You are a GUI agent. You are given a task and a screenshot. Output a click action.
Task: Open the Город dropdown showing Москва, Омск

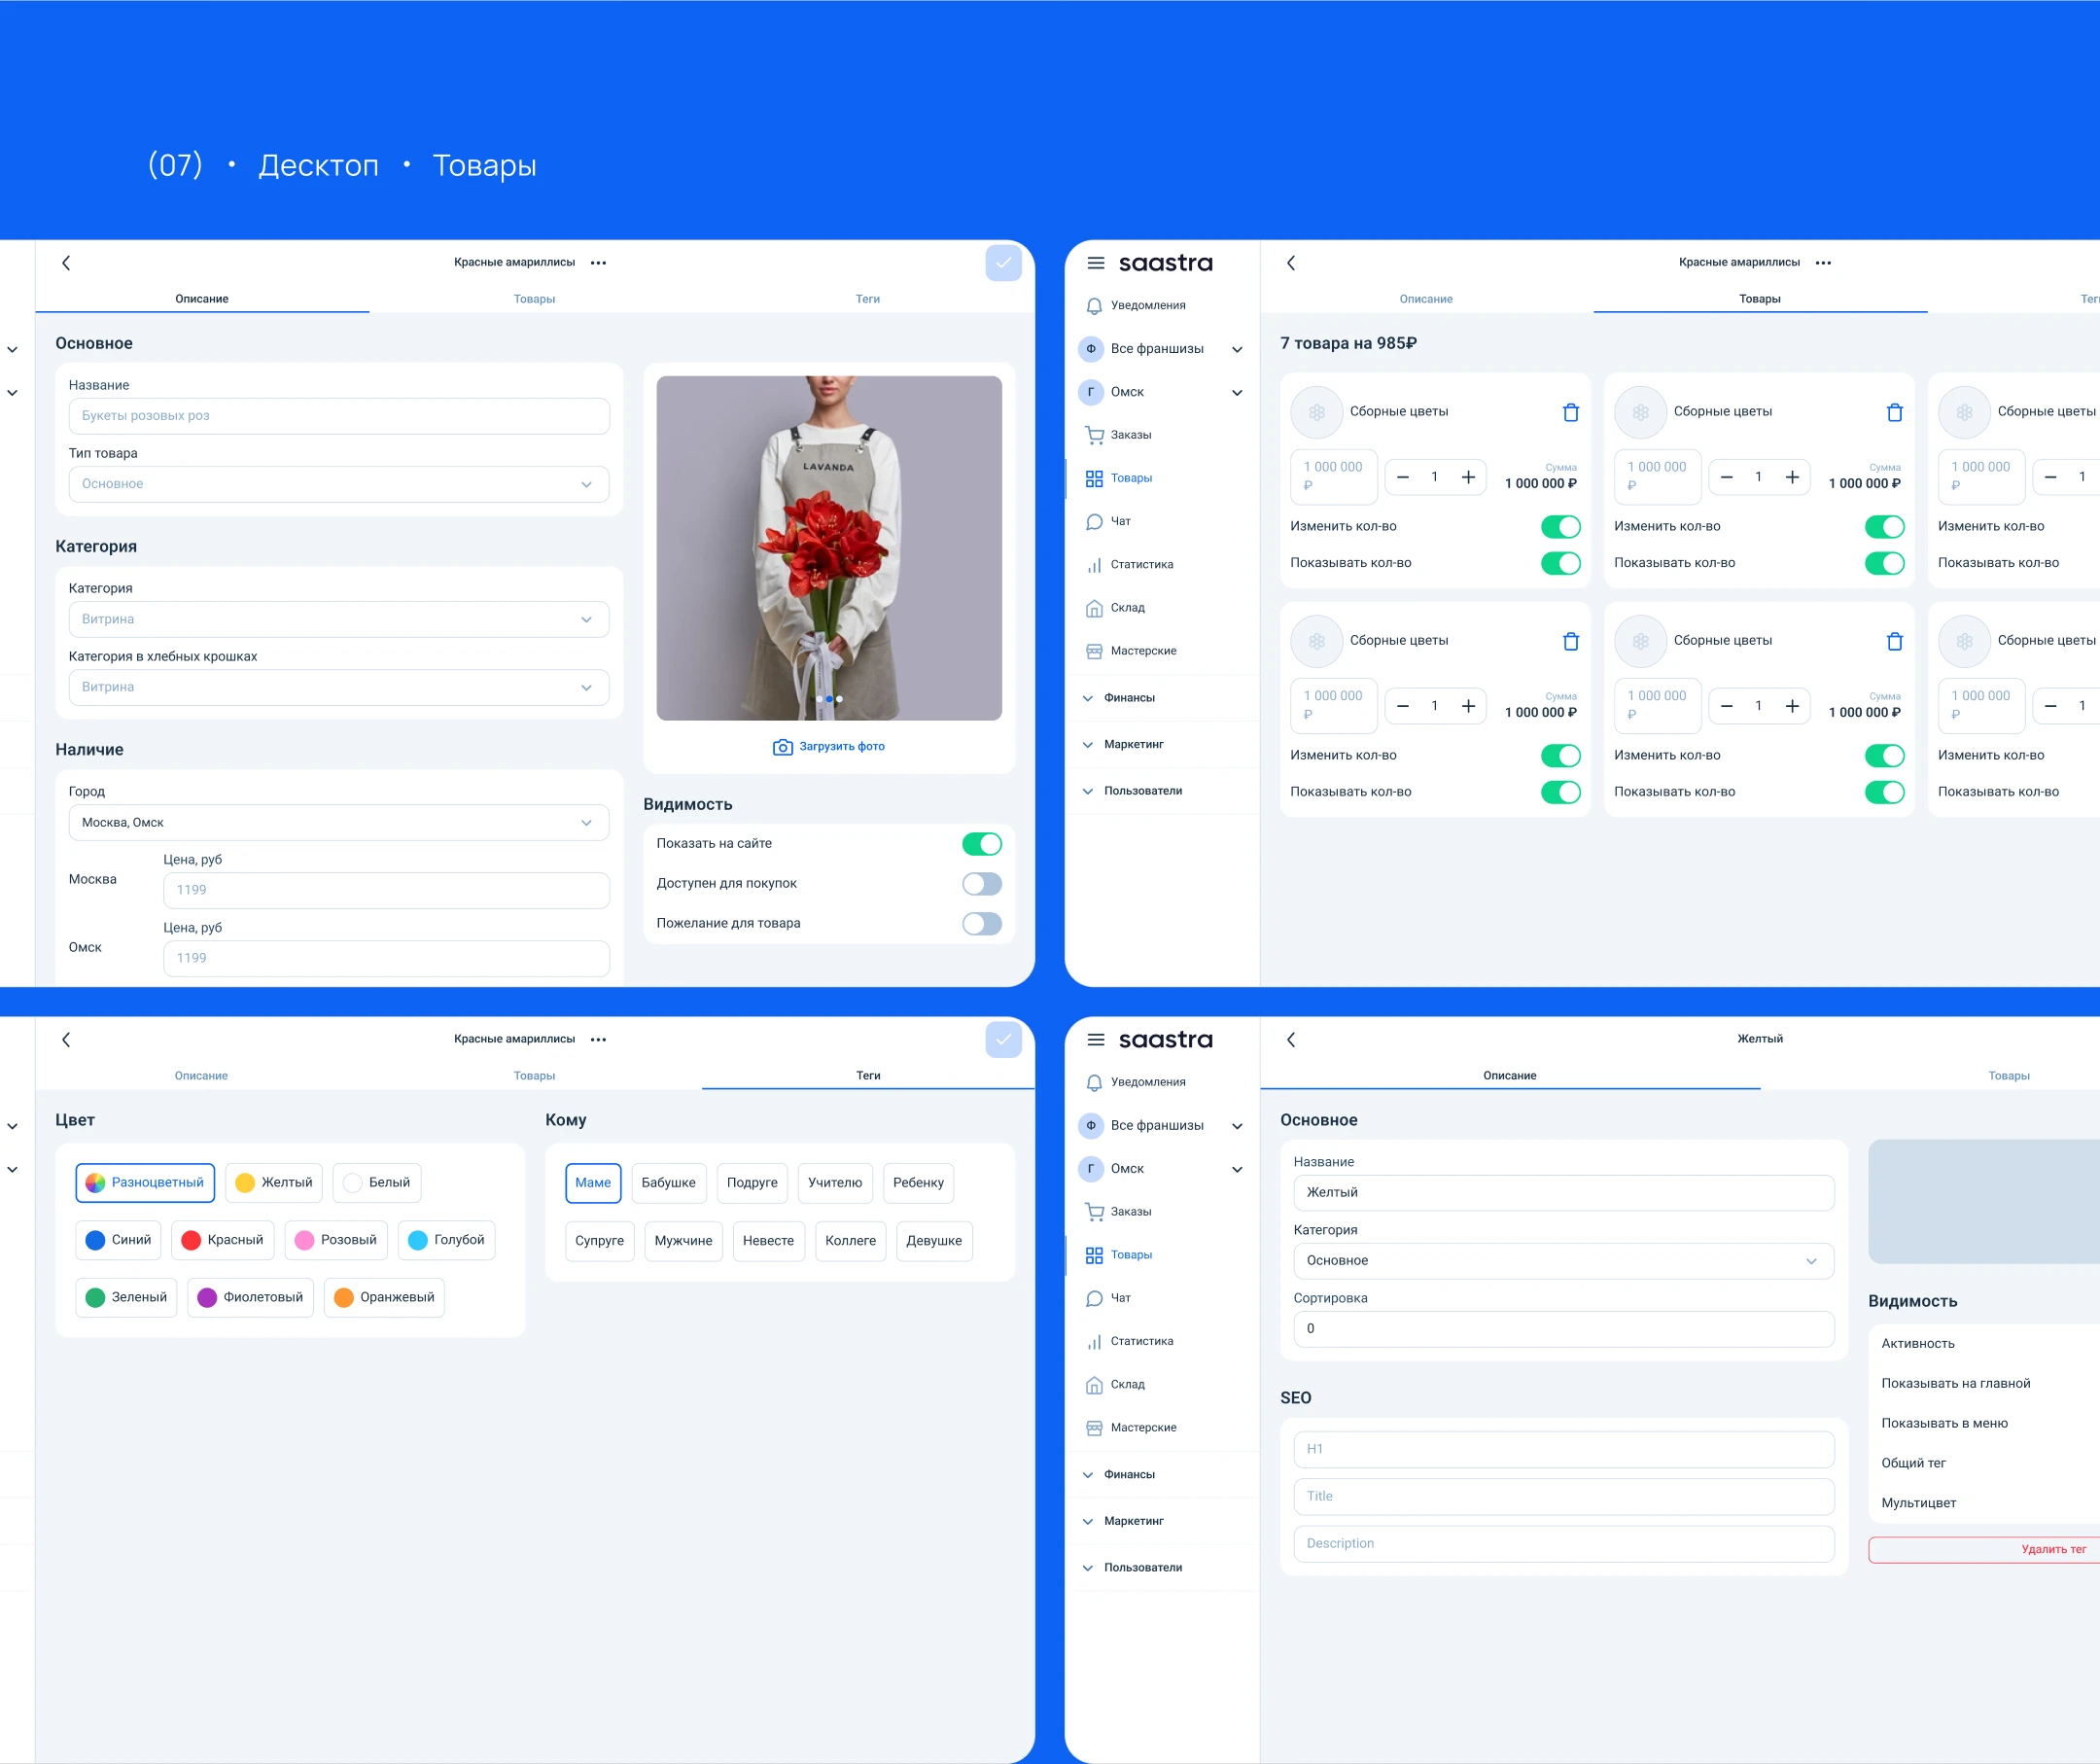(x=338, y=823)
